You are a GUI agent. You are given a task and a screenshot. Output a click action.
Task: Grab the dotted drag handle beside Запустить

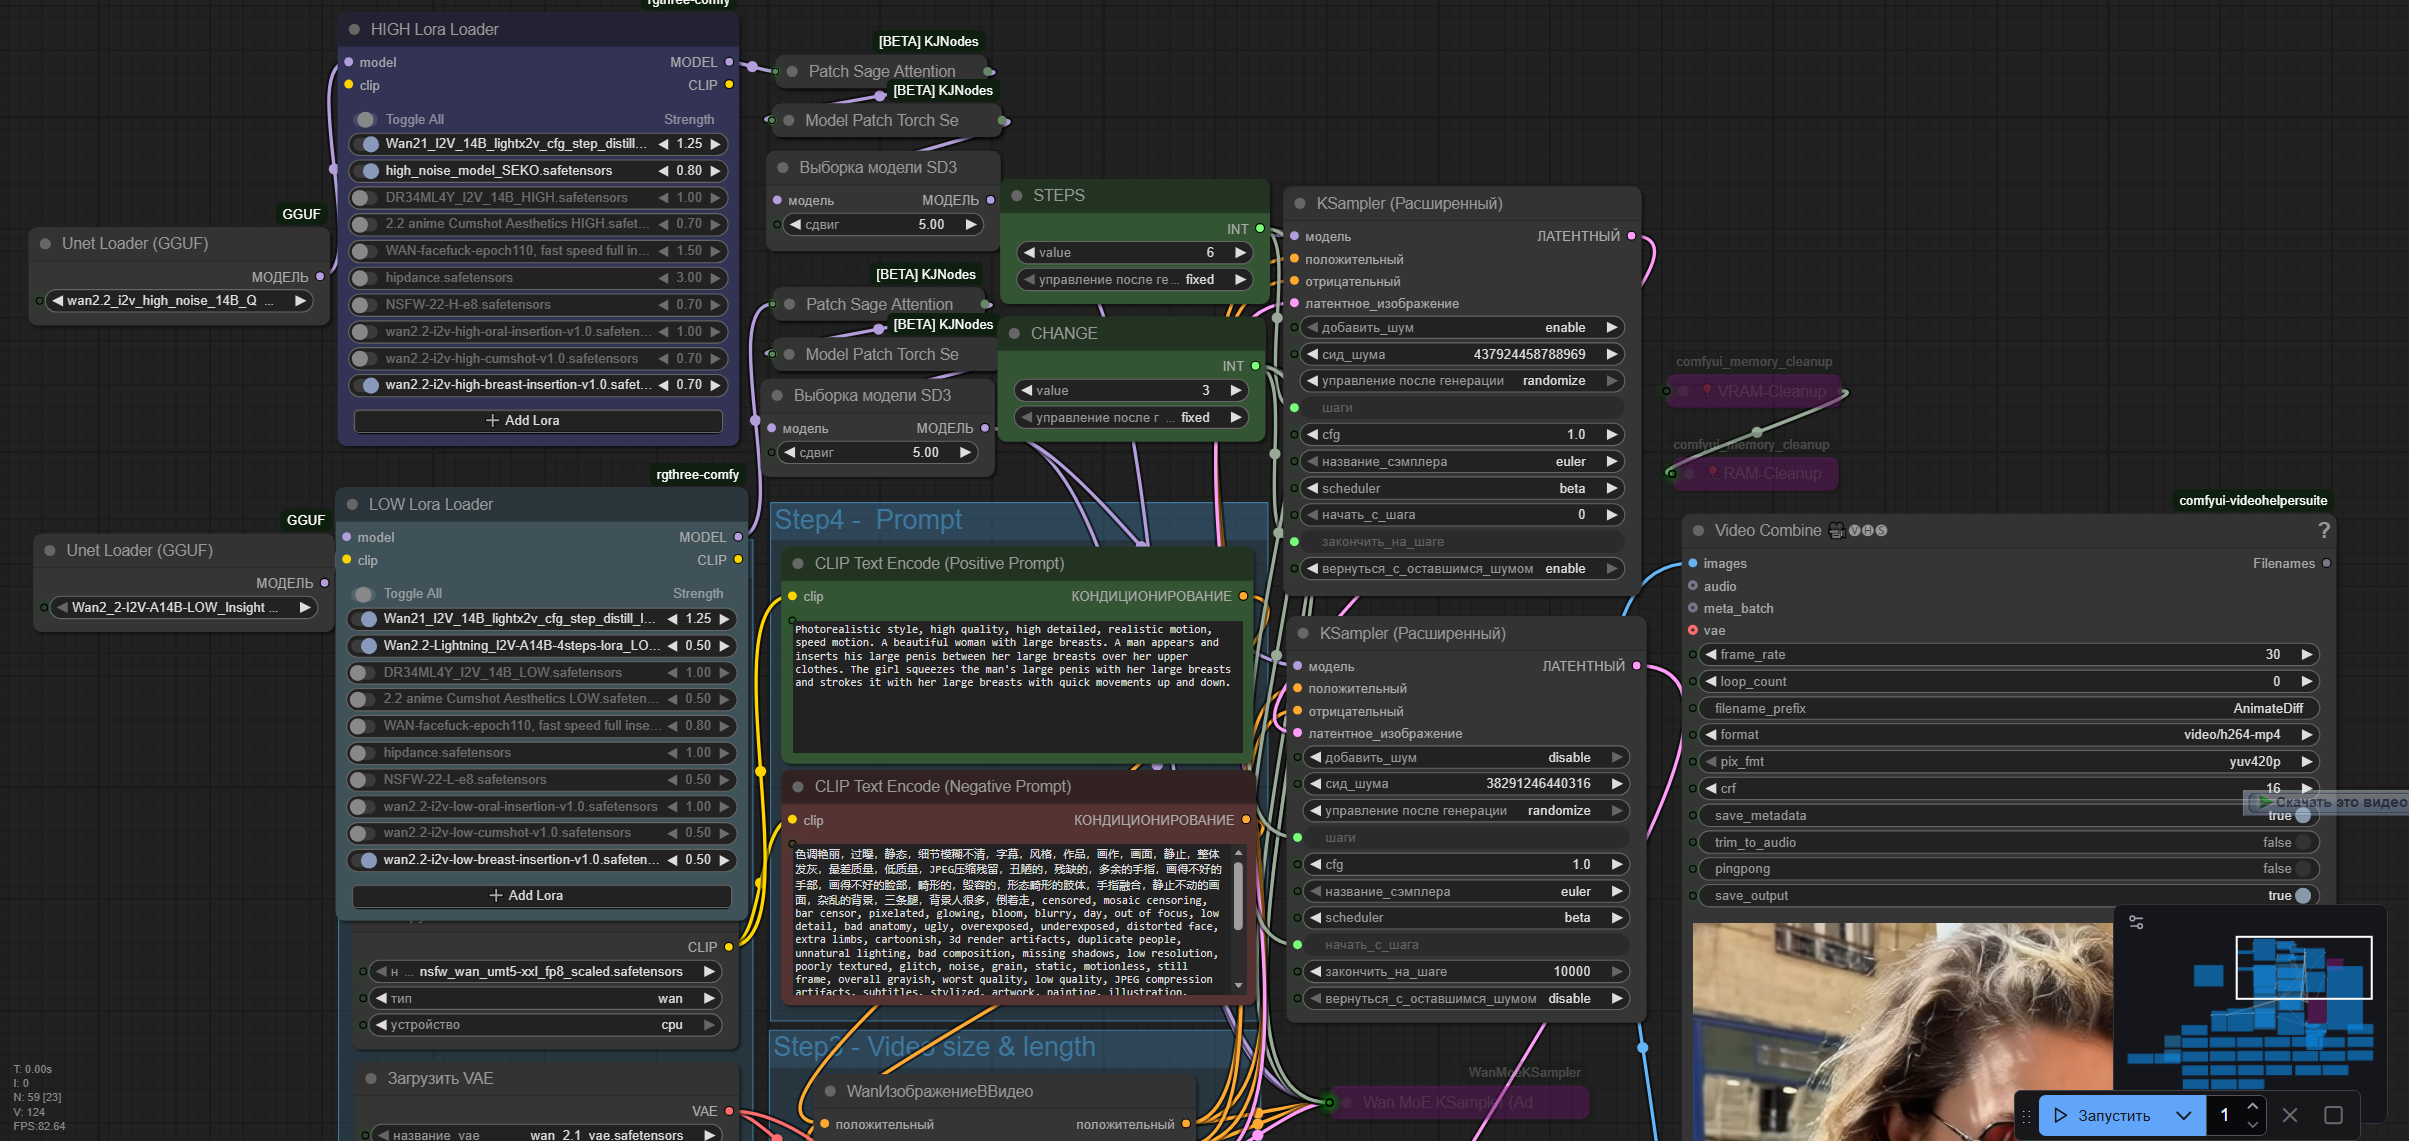pos(2026,1115)
